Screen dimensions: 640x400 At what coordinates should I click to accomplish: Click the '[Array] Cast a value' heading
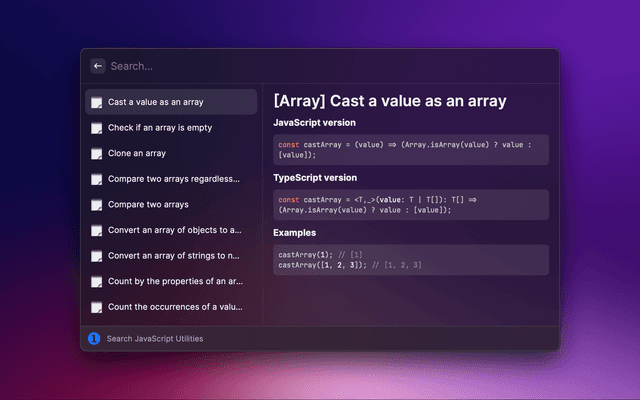click(x=390, y=101)
